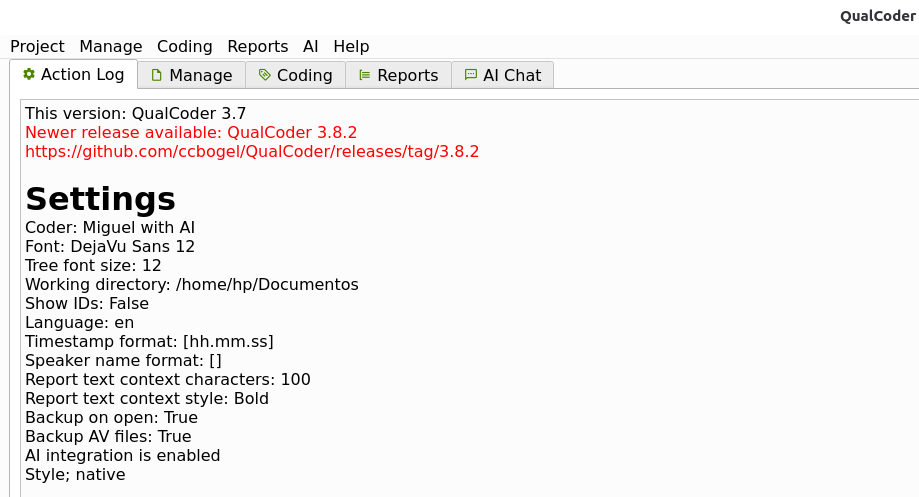Click the Settings heading in the log
This screenshot has width=919, height=497.
click(100, 198)
